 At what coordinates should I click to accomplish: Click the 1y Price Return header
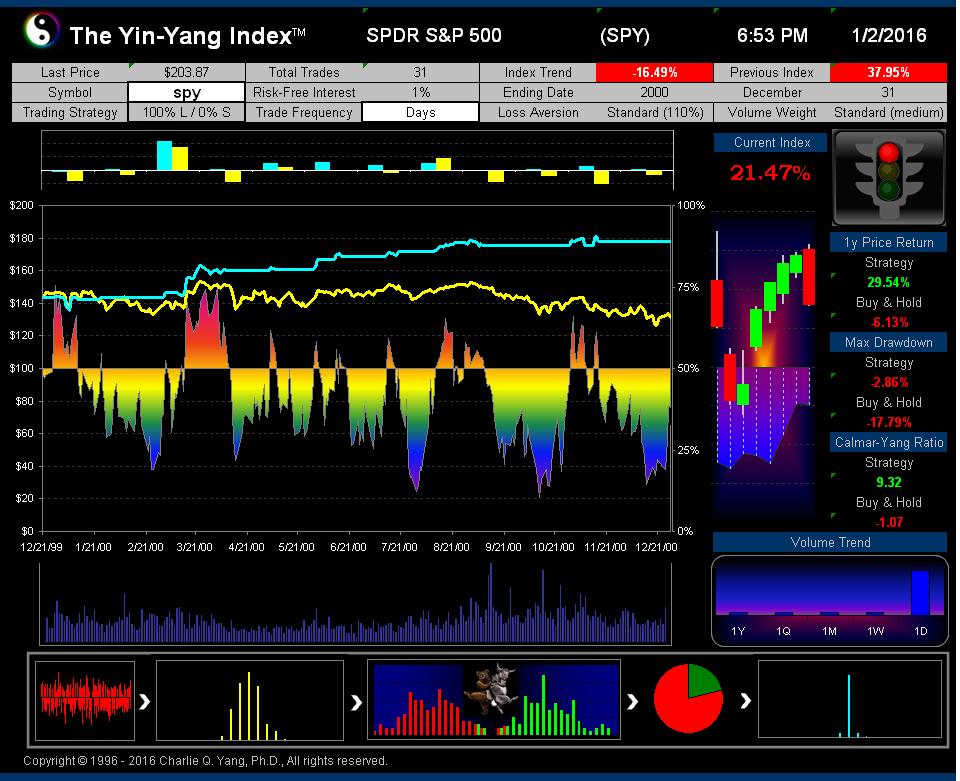(888, 242)
